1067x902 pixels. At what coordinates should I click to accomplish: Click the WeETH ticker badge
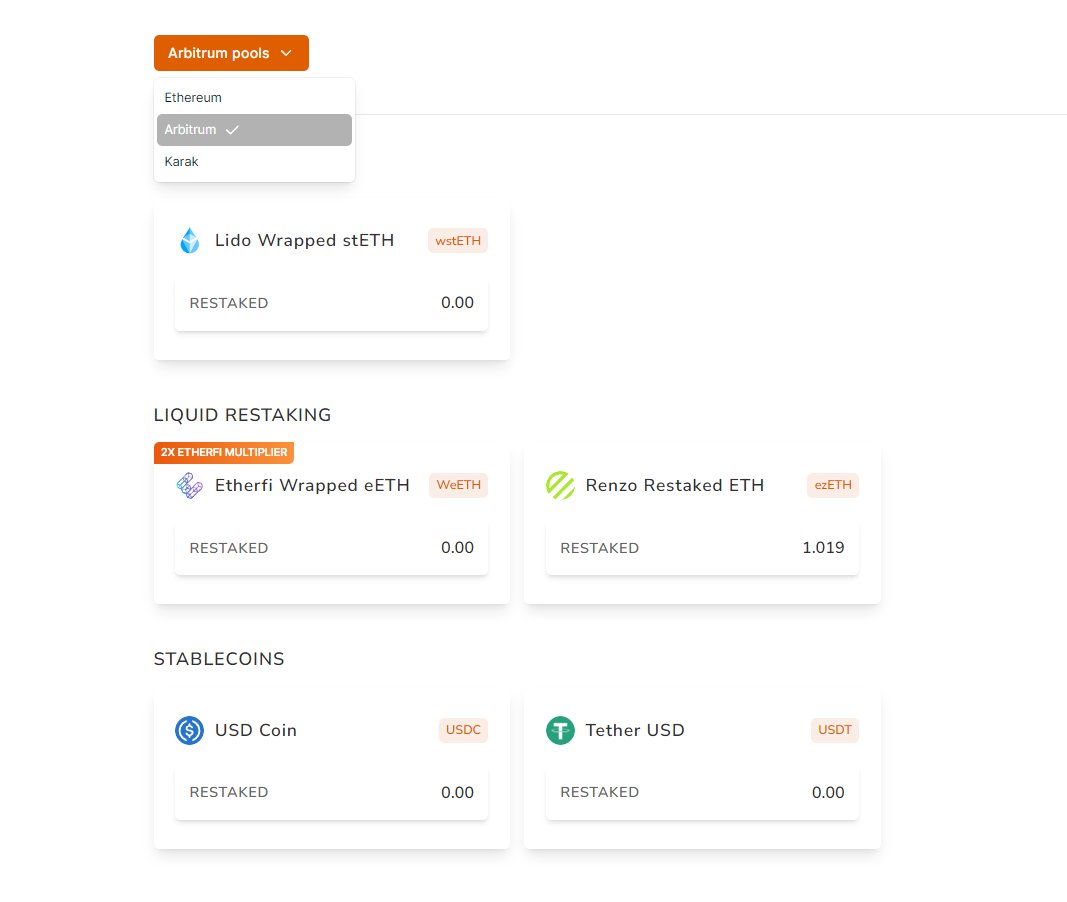[459, 485]
